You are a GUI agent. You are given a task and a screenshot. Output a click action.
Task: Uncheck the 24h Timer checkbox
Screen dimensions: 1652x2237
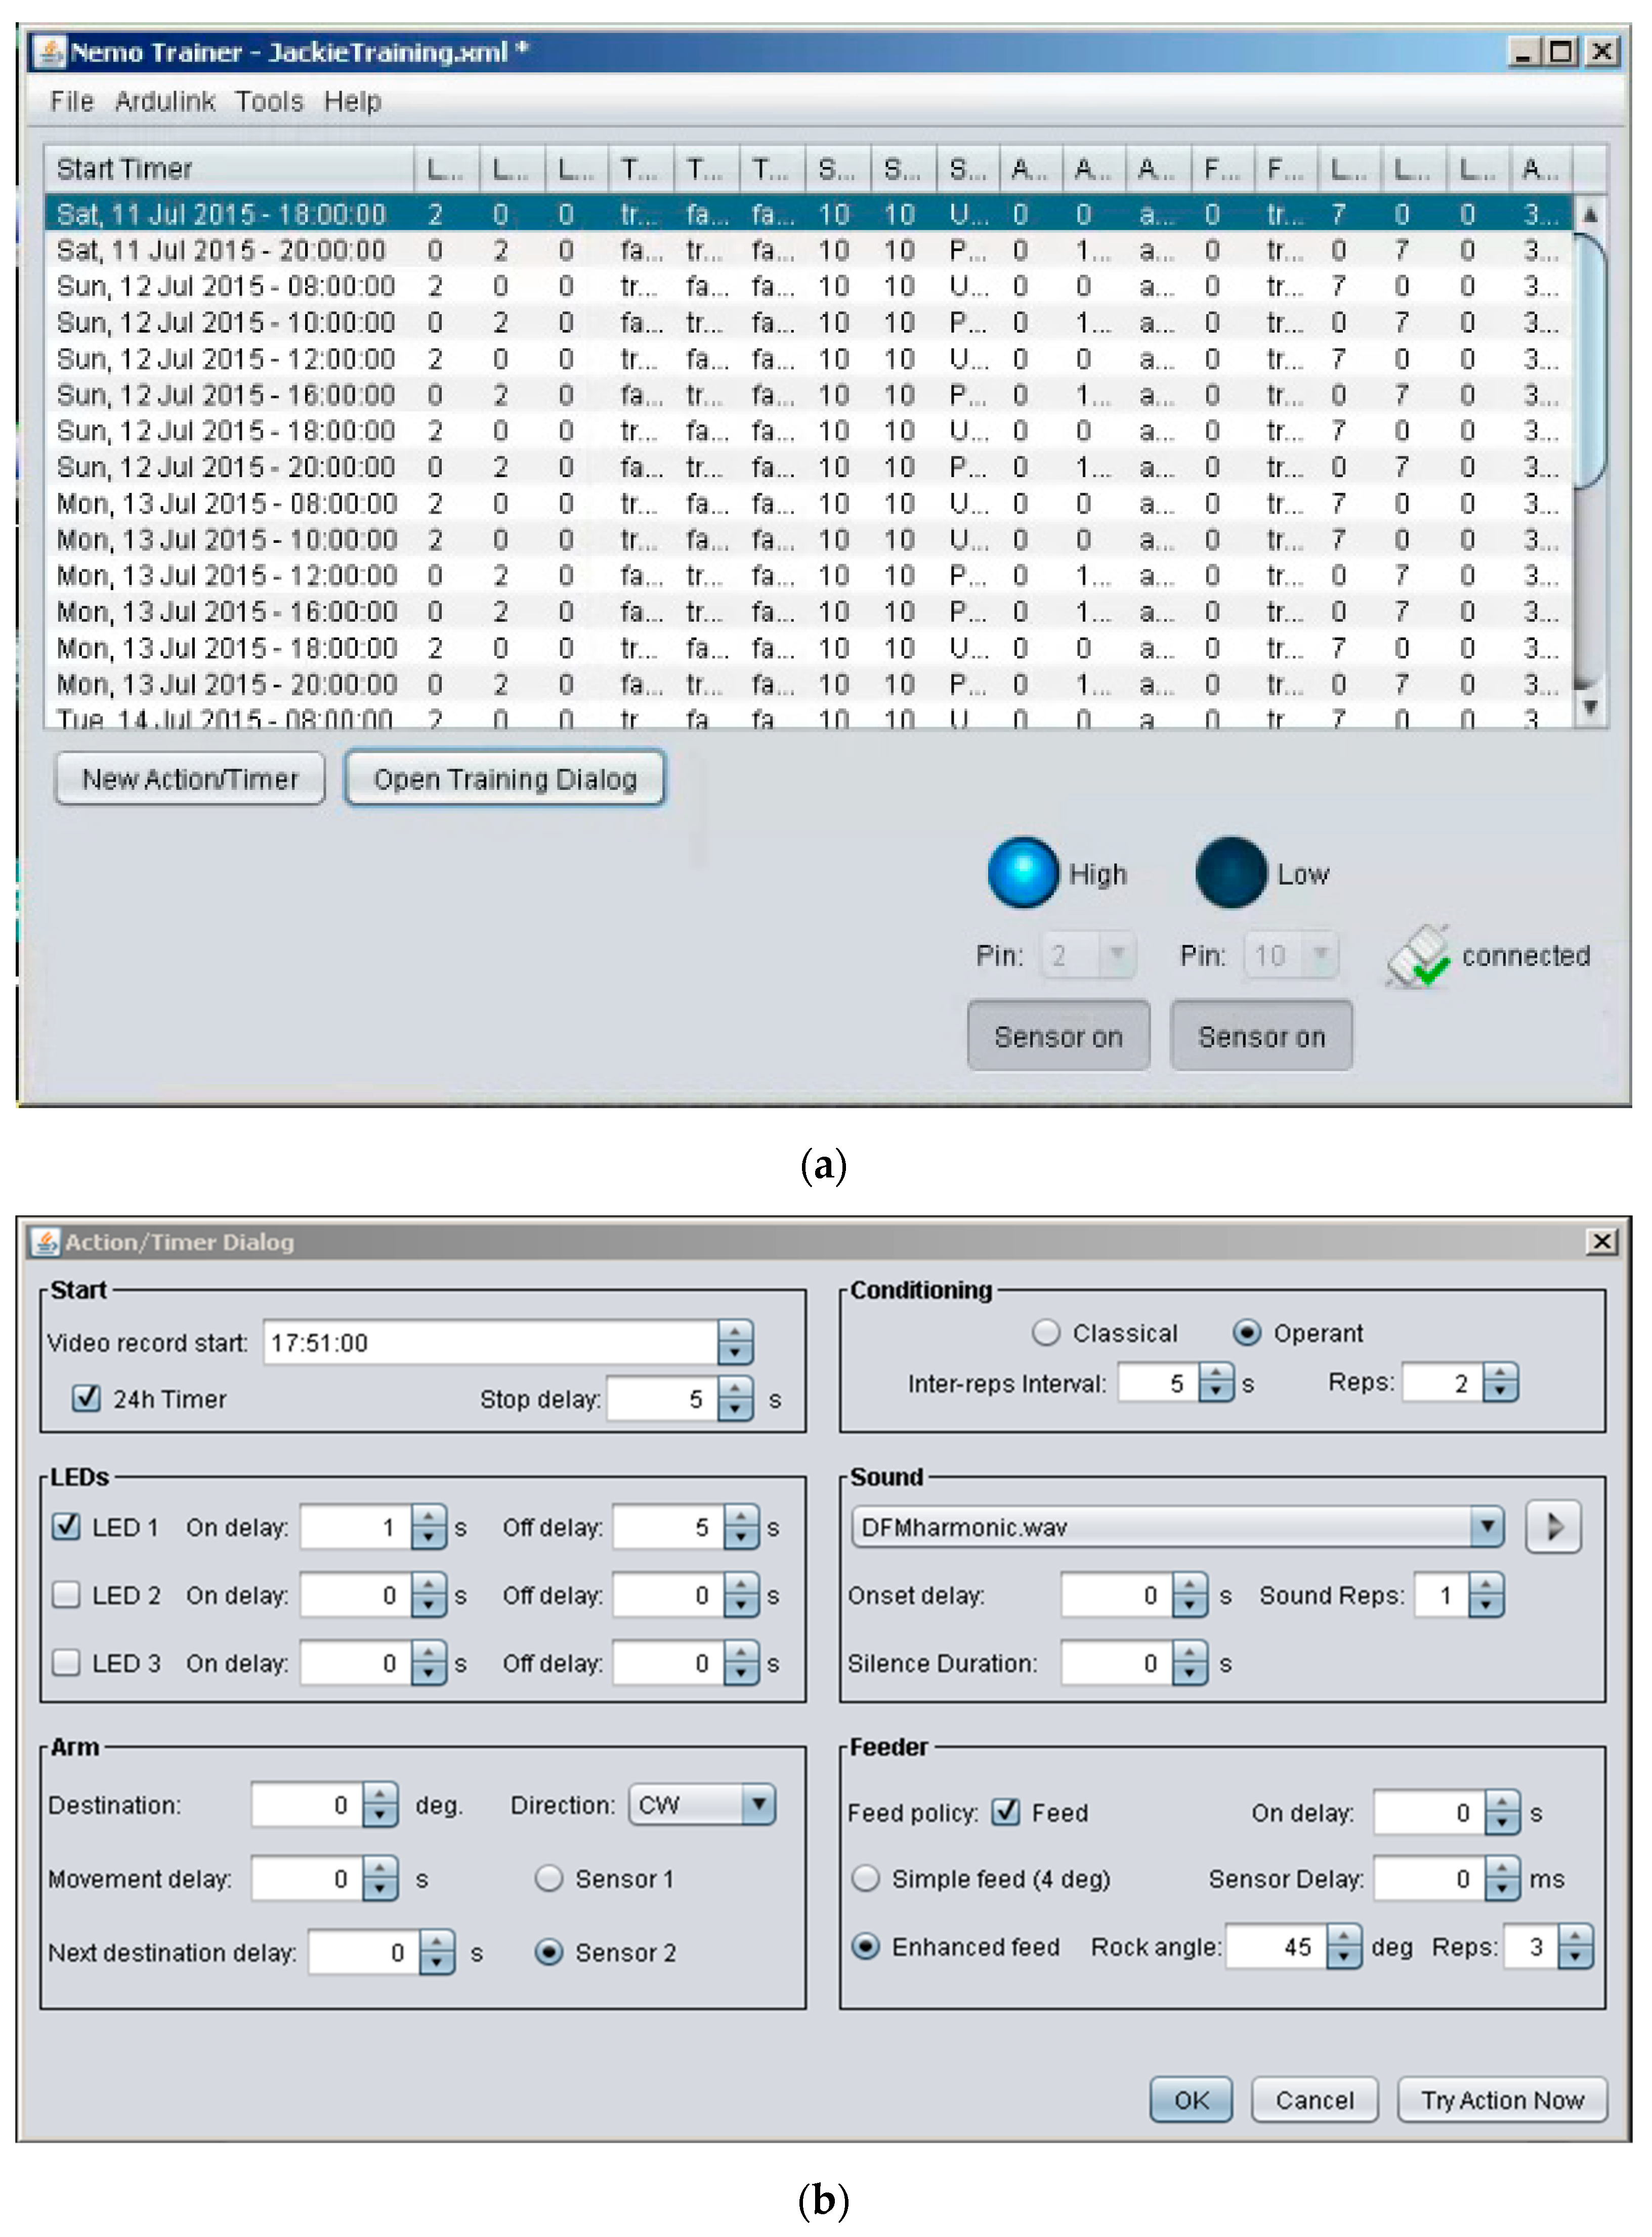[x=87, y=1397]
